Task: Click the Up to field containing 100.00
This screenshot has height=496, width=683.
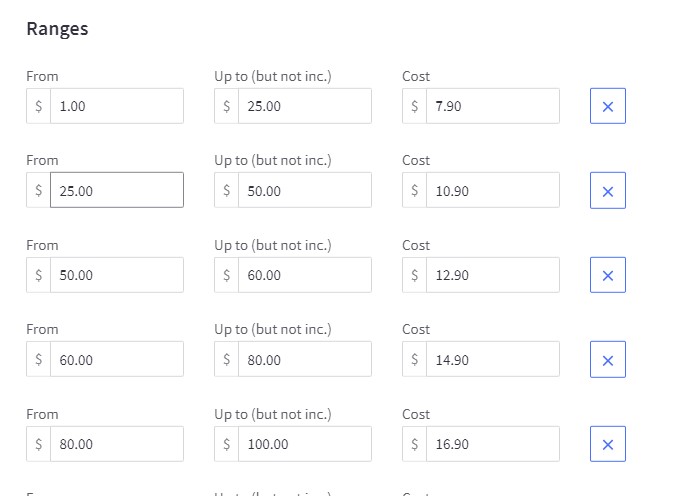Action: [304, 444]
